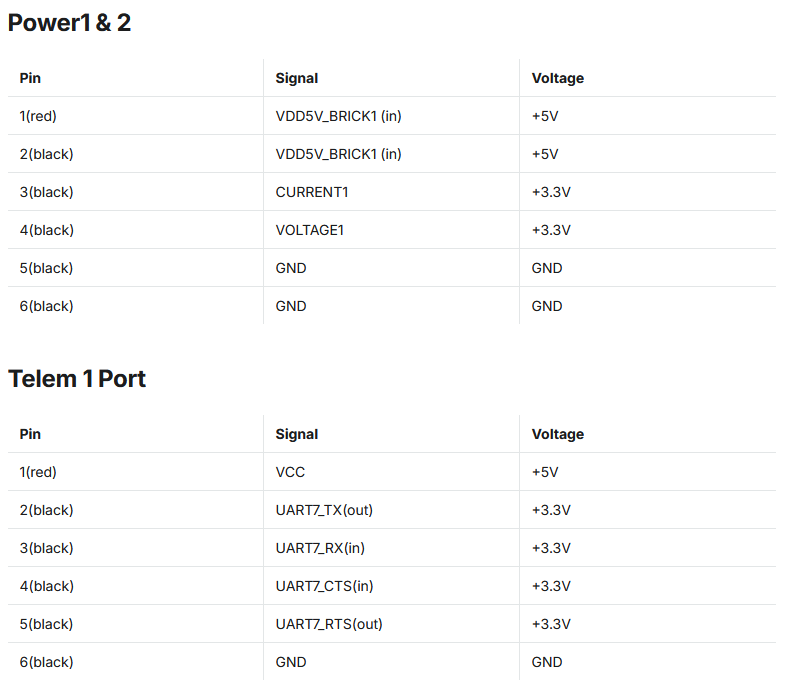Click the UART7_RX(in) signal entry
Screen dimensions: 787x685
[x=320, y=548]
